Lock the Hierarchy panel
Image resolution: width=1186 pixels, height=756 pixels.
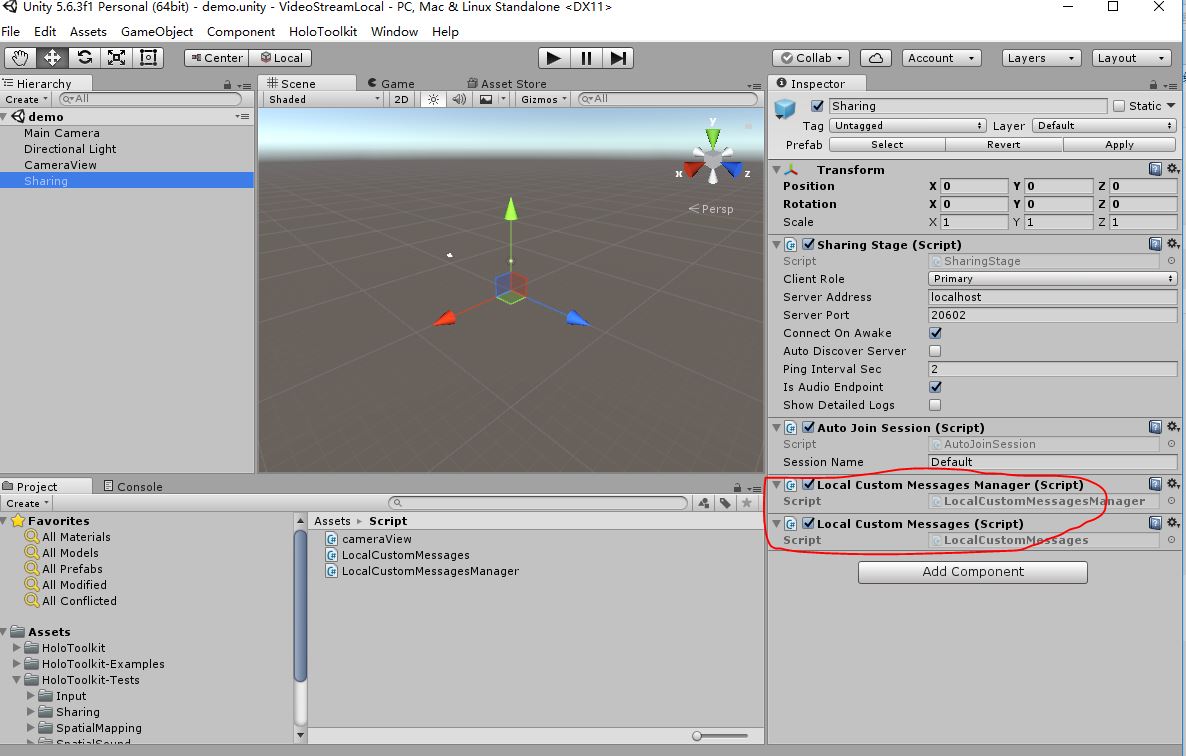pos(228,85)
